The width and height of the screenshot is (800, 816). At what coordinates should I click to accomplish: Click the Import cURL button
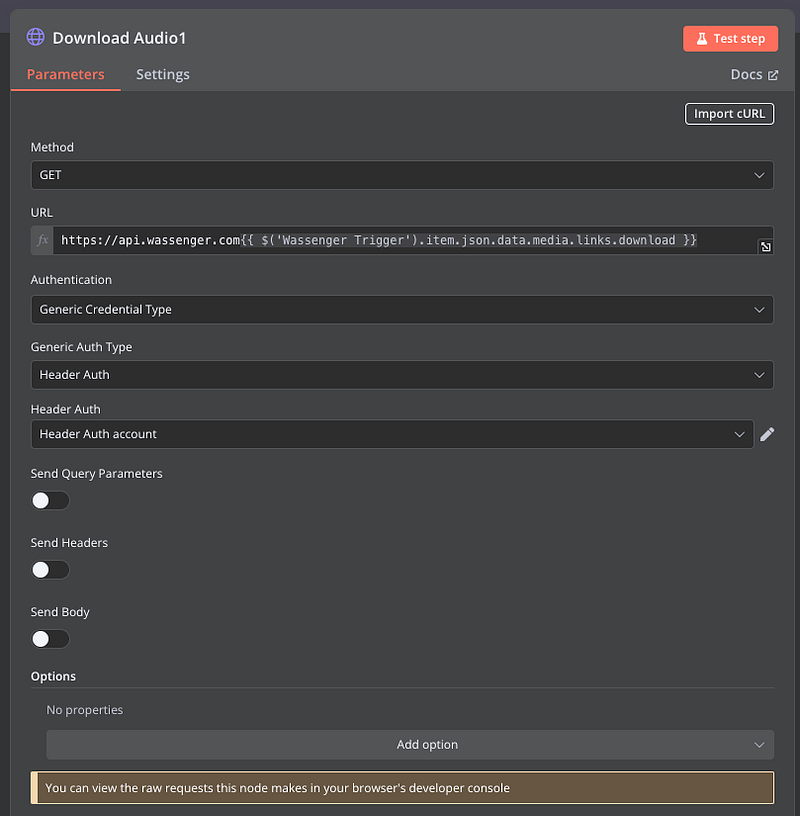point(729,113)
